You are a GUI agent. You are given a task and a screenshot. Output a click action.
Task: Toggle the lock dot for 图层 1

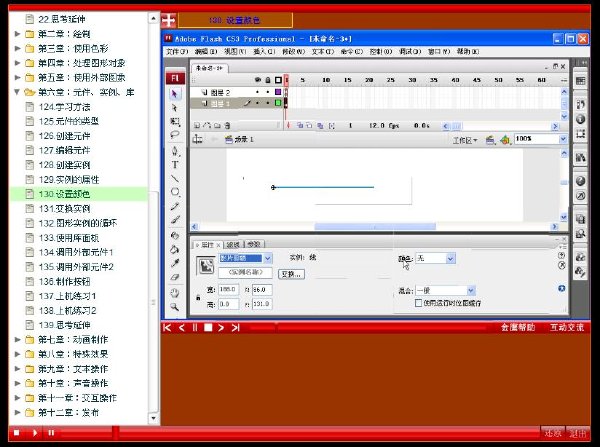click(268, 103)
